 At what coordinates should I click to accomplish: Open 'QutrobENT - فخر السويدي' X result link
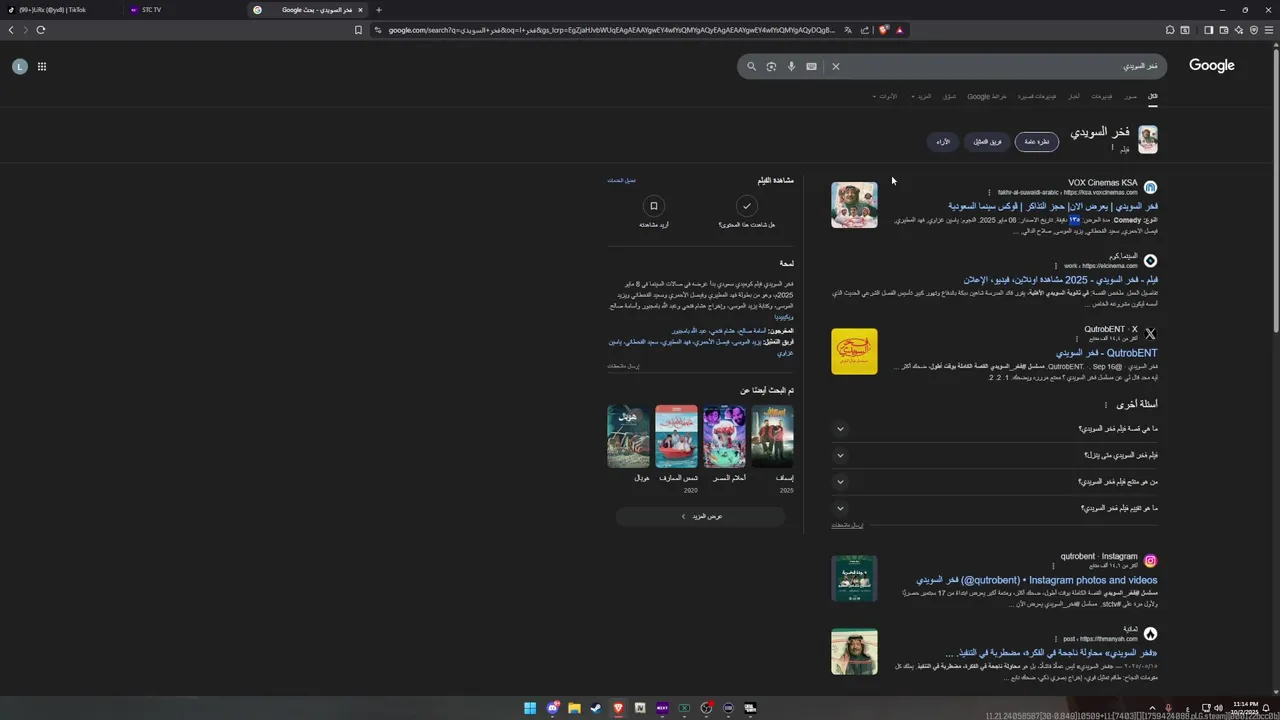click(1107, 353)
